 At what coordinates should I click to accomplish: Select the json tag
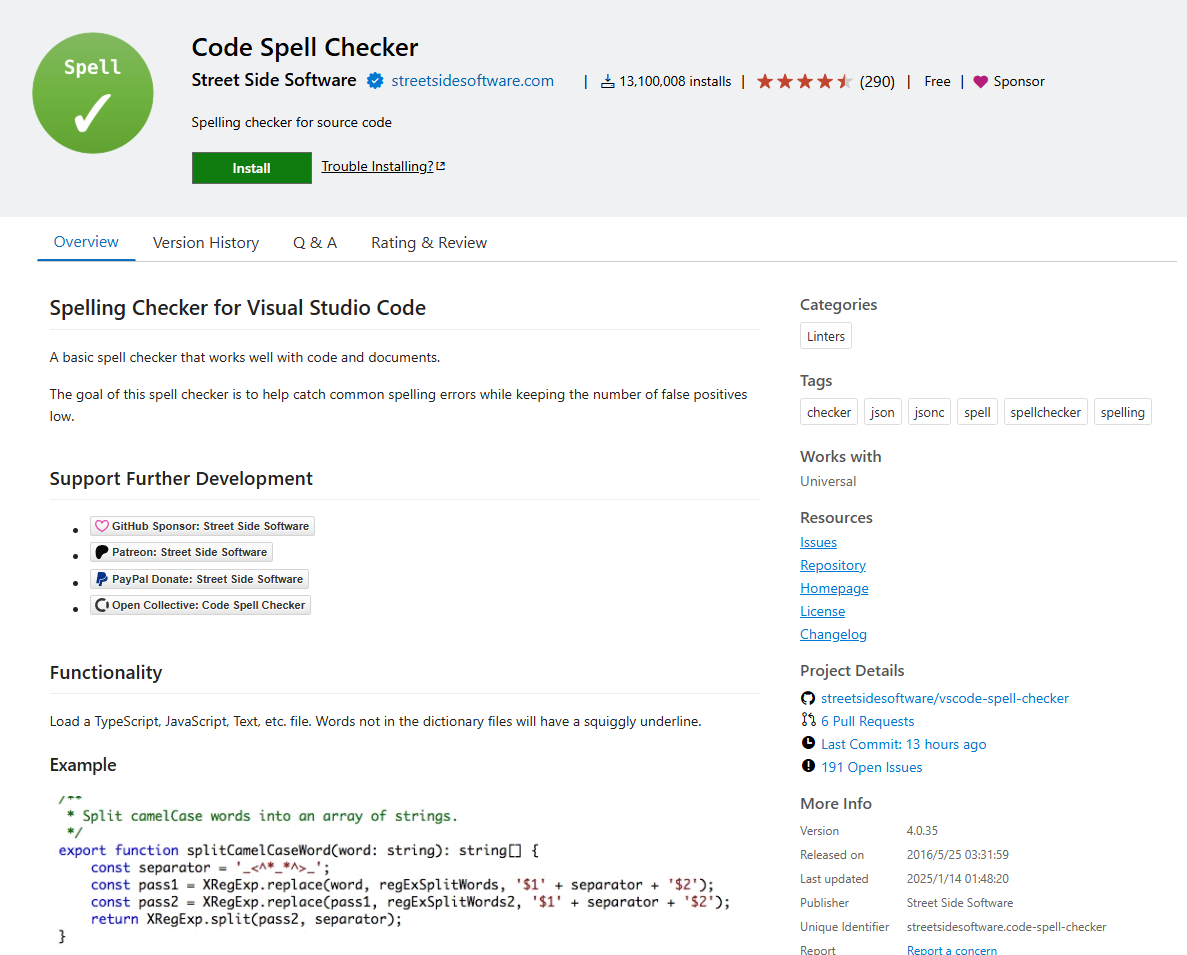tap(883, 412)
